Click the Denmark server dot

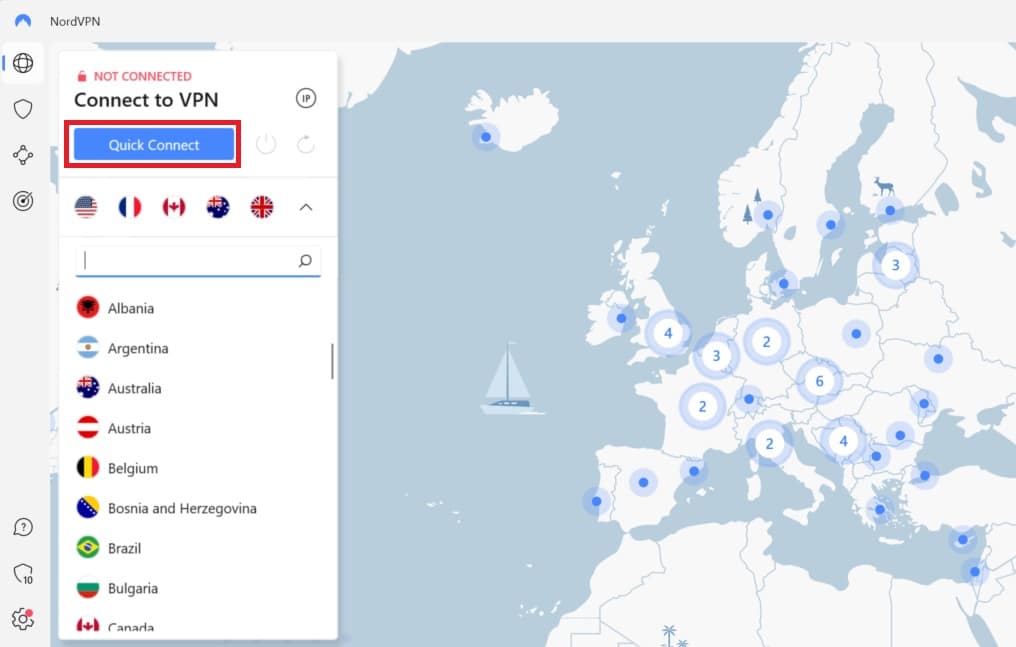[783, 284]
